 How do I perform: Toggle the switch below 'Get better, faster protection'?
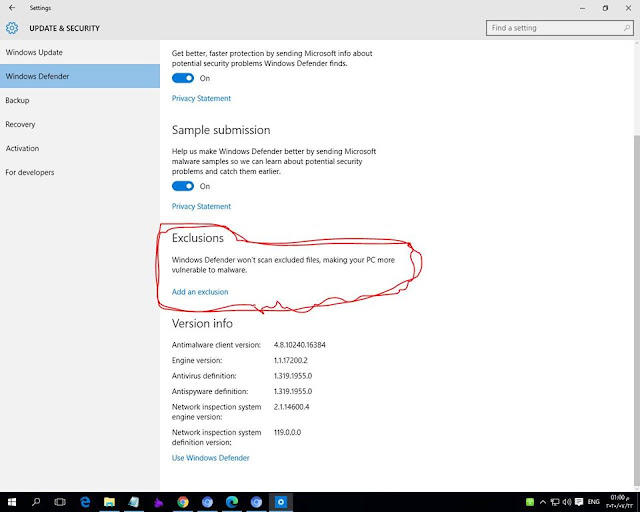tap(183, 78)
